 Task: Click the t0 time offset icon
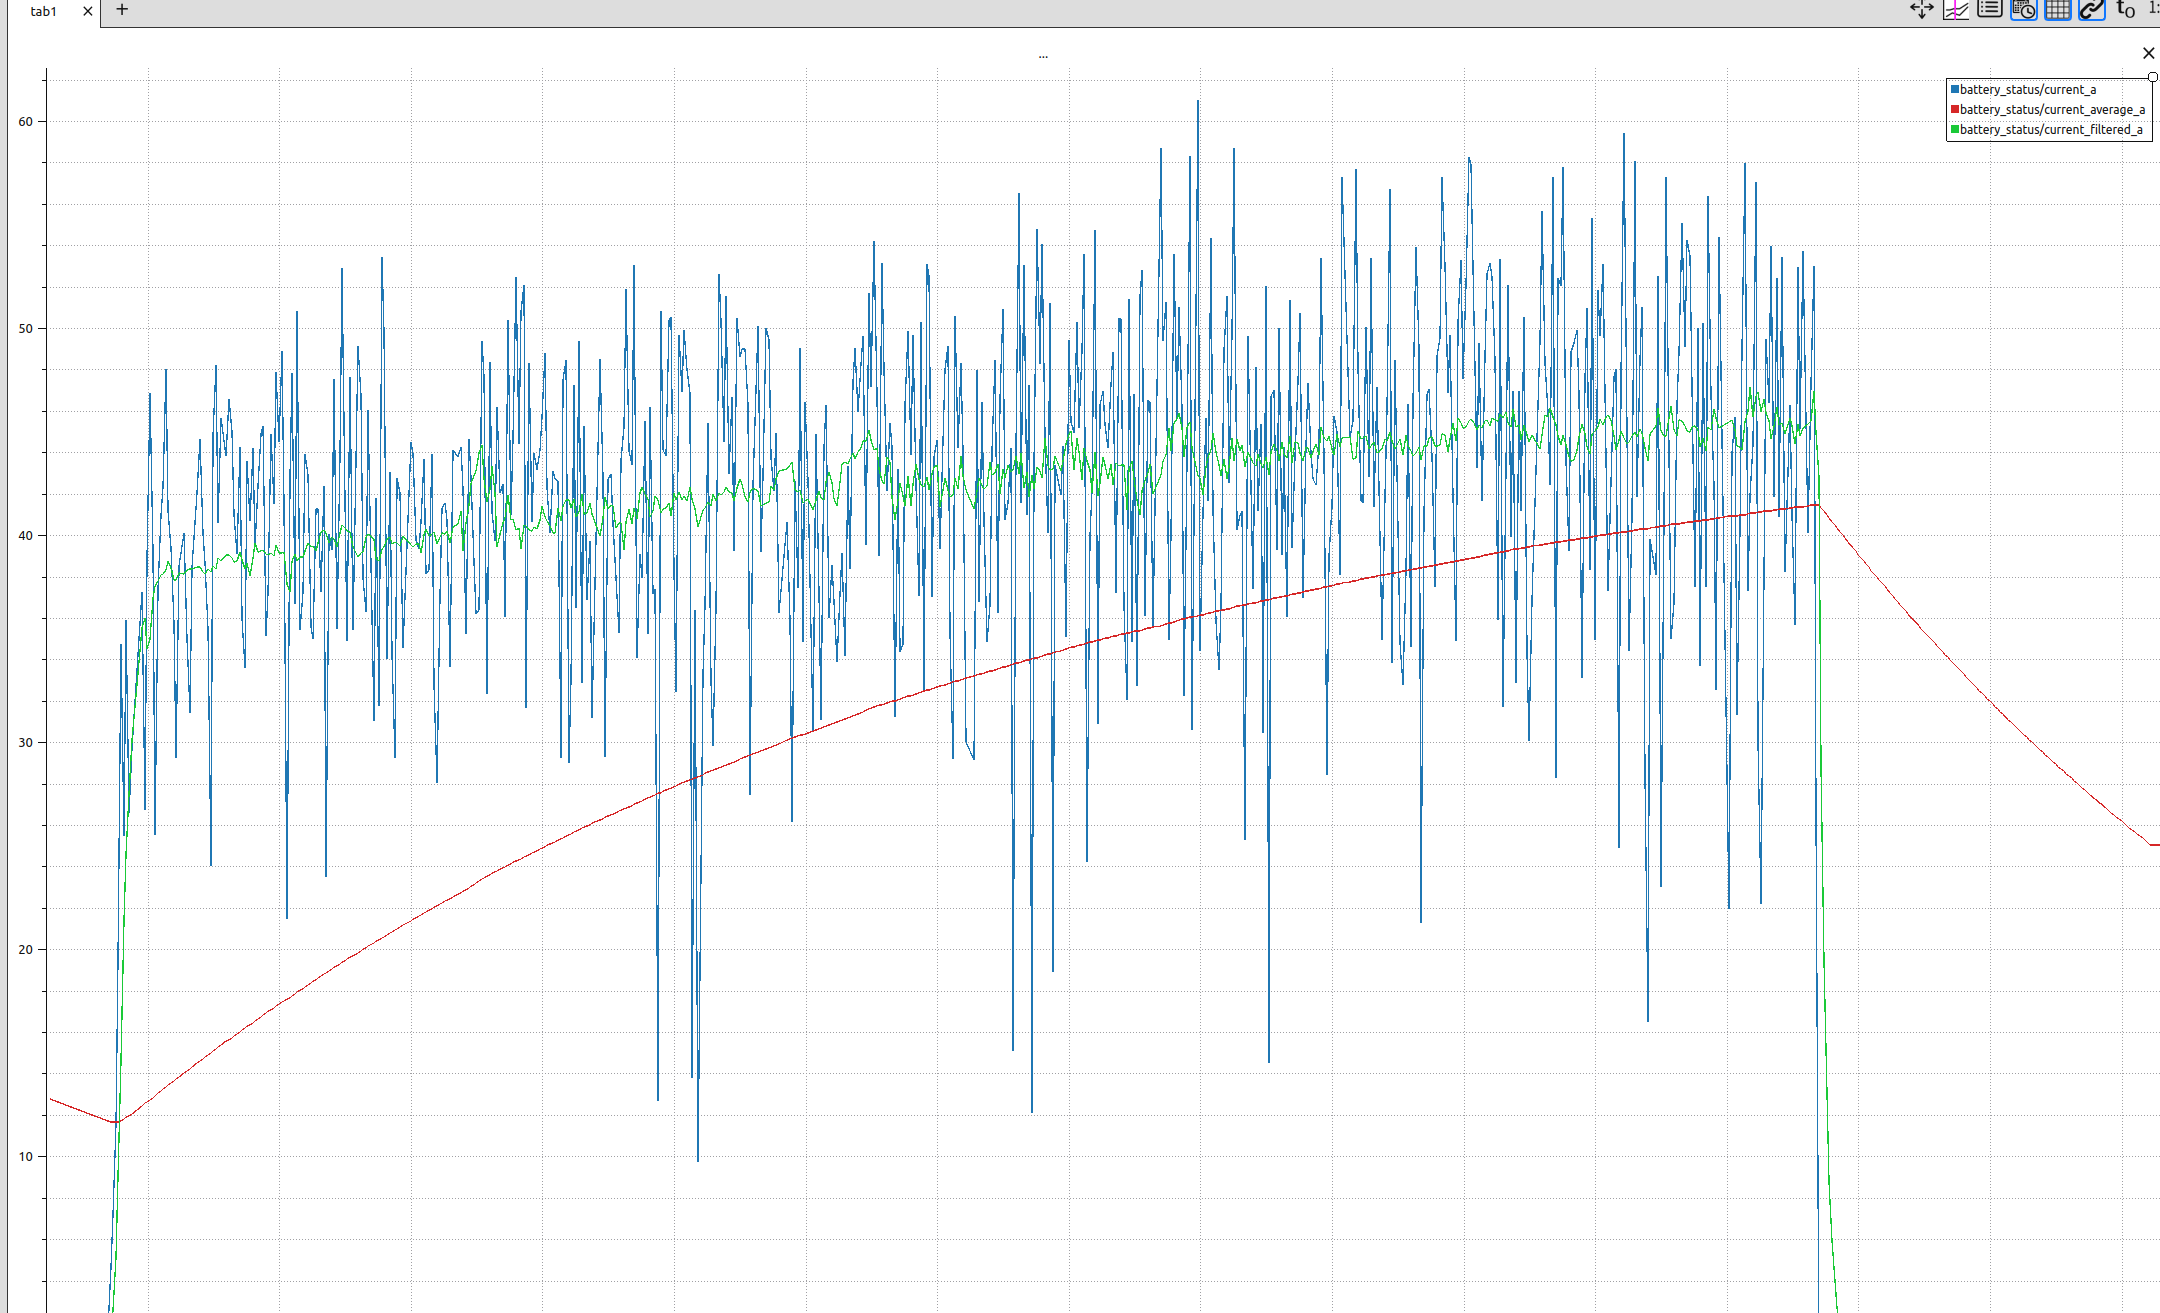[2126, 10]
